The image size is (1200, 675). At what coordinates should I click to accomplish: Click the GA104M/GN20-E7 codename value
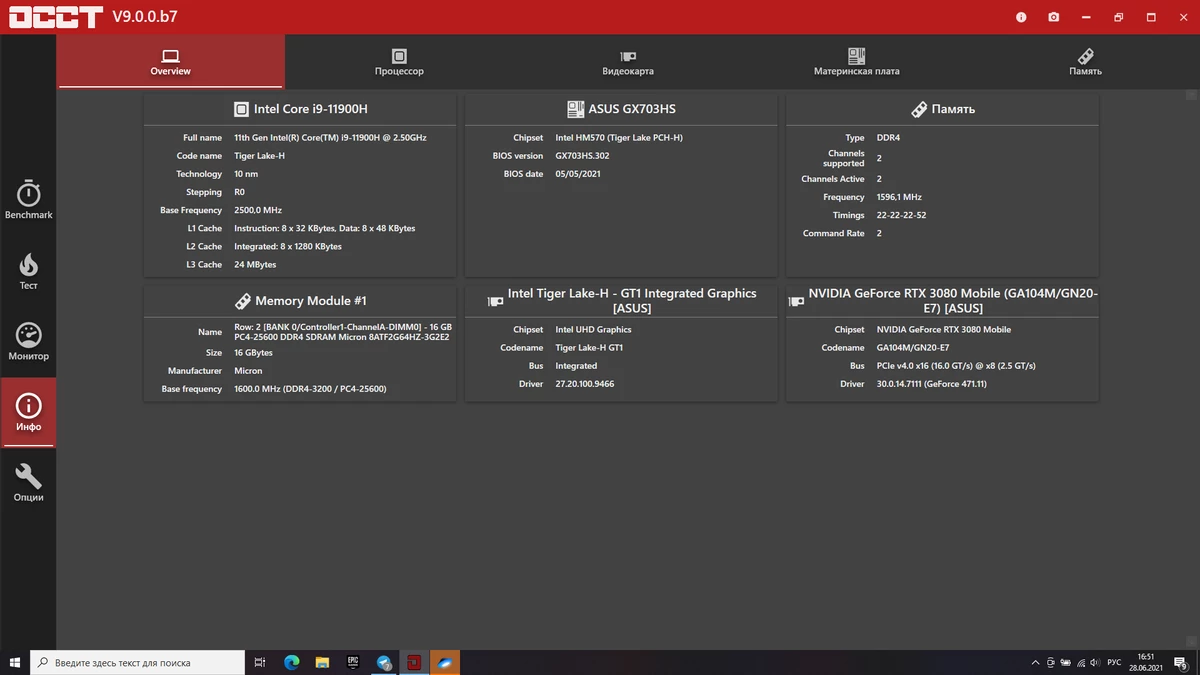click(913, 348)
